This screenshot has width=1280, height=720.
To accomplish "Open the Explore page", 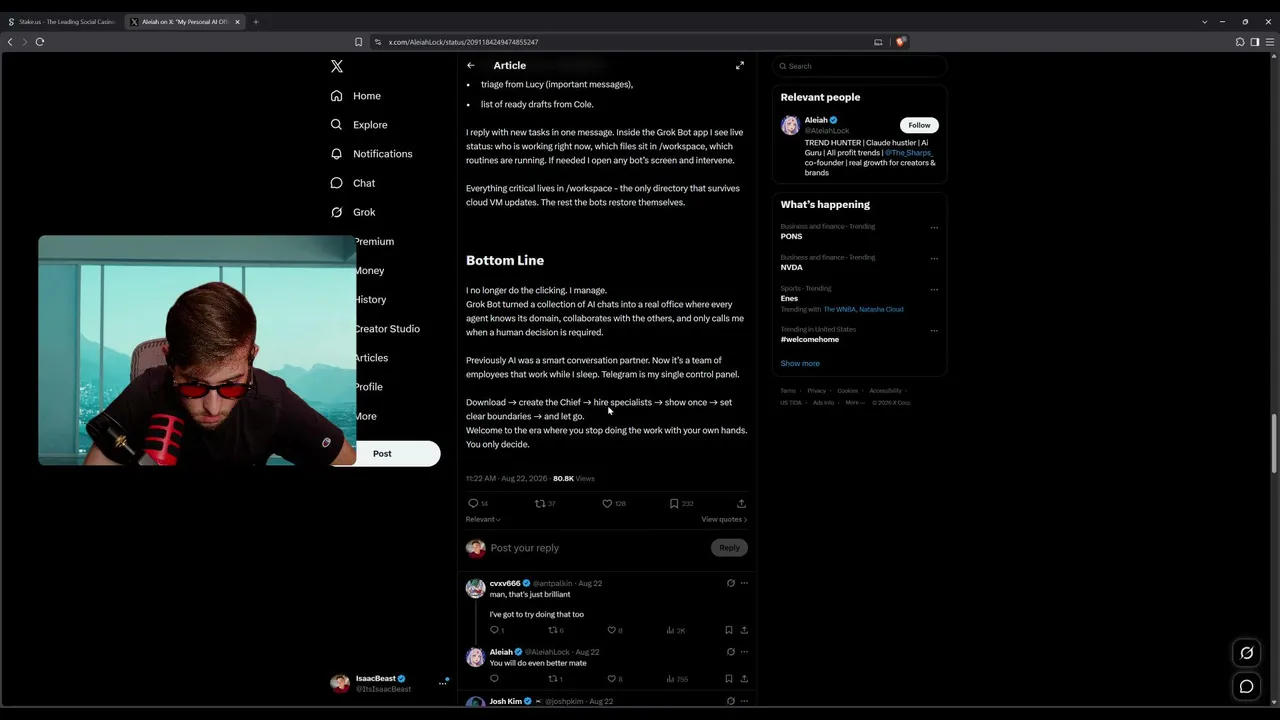I will click(359, 125).
